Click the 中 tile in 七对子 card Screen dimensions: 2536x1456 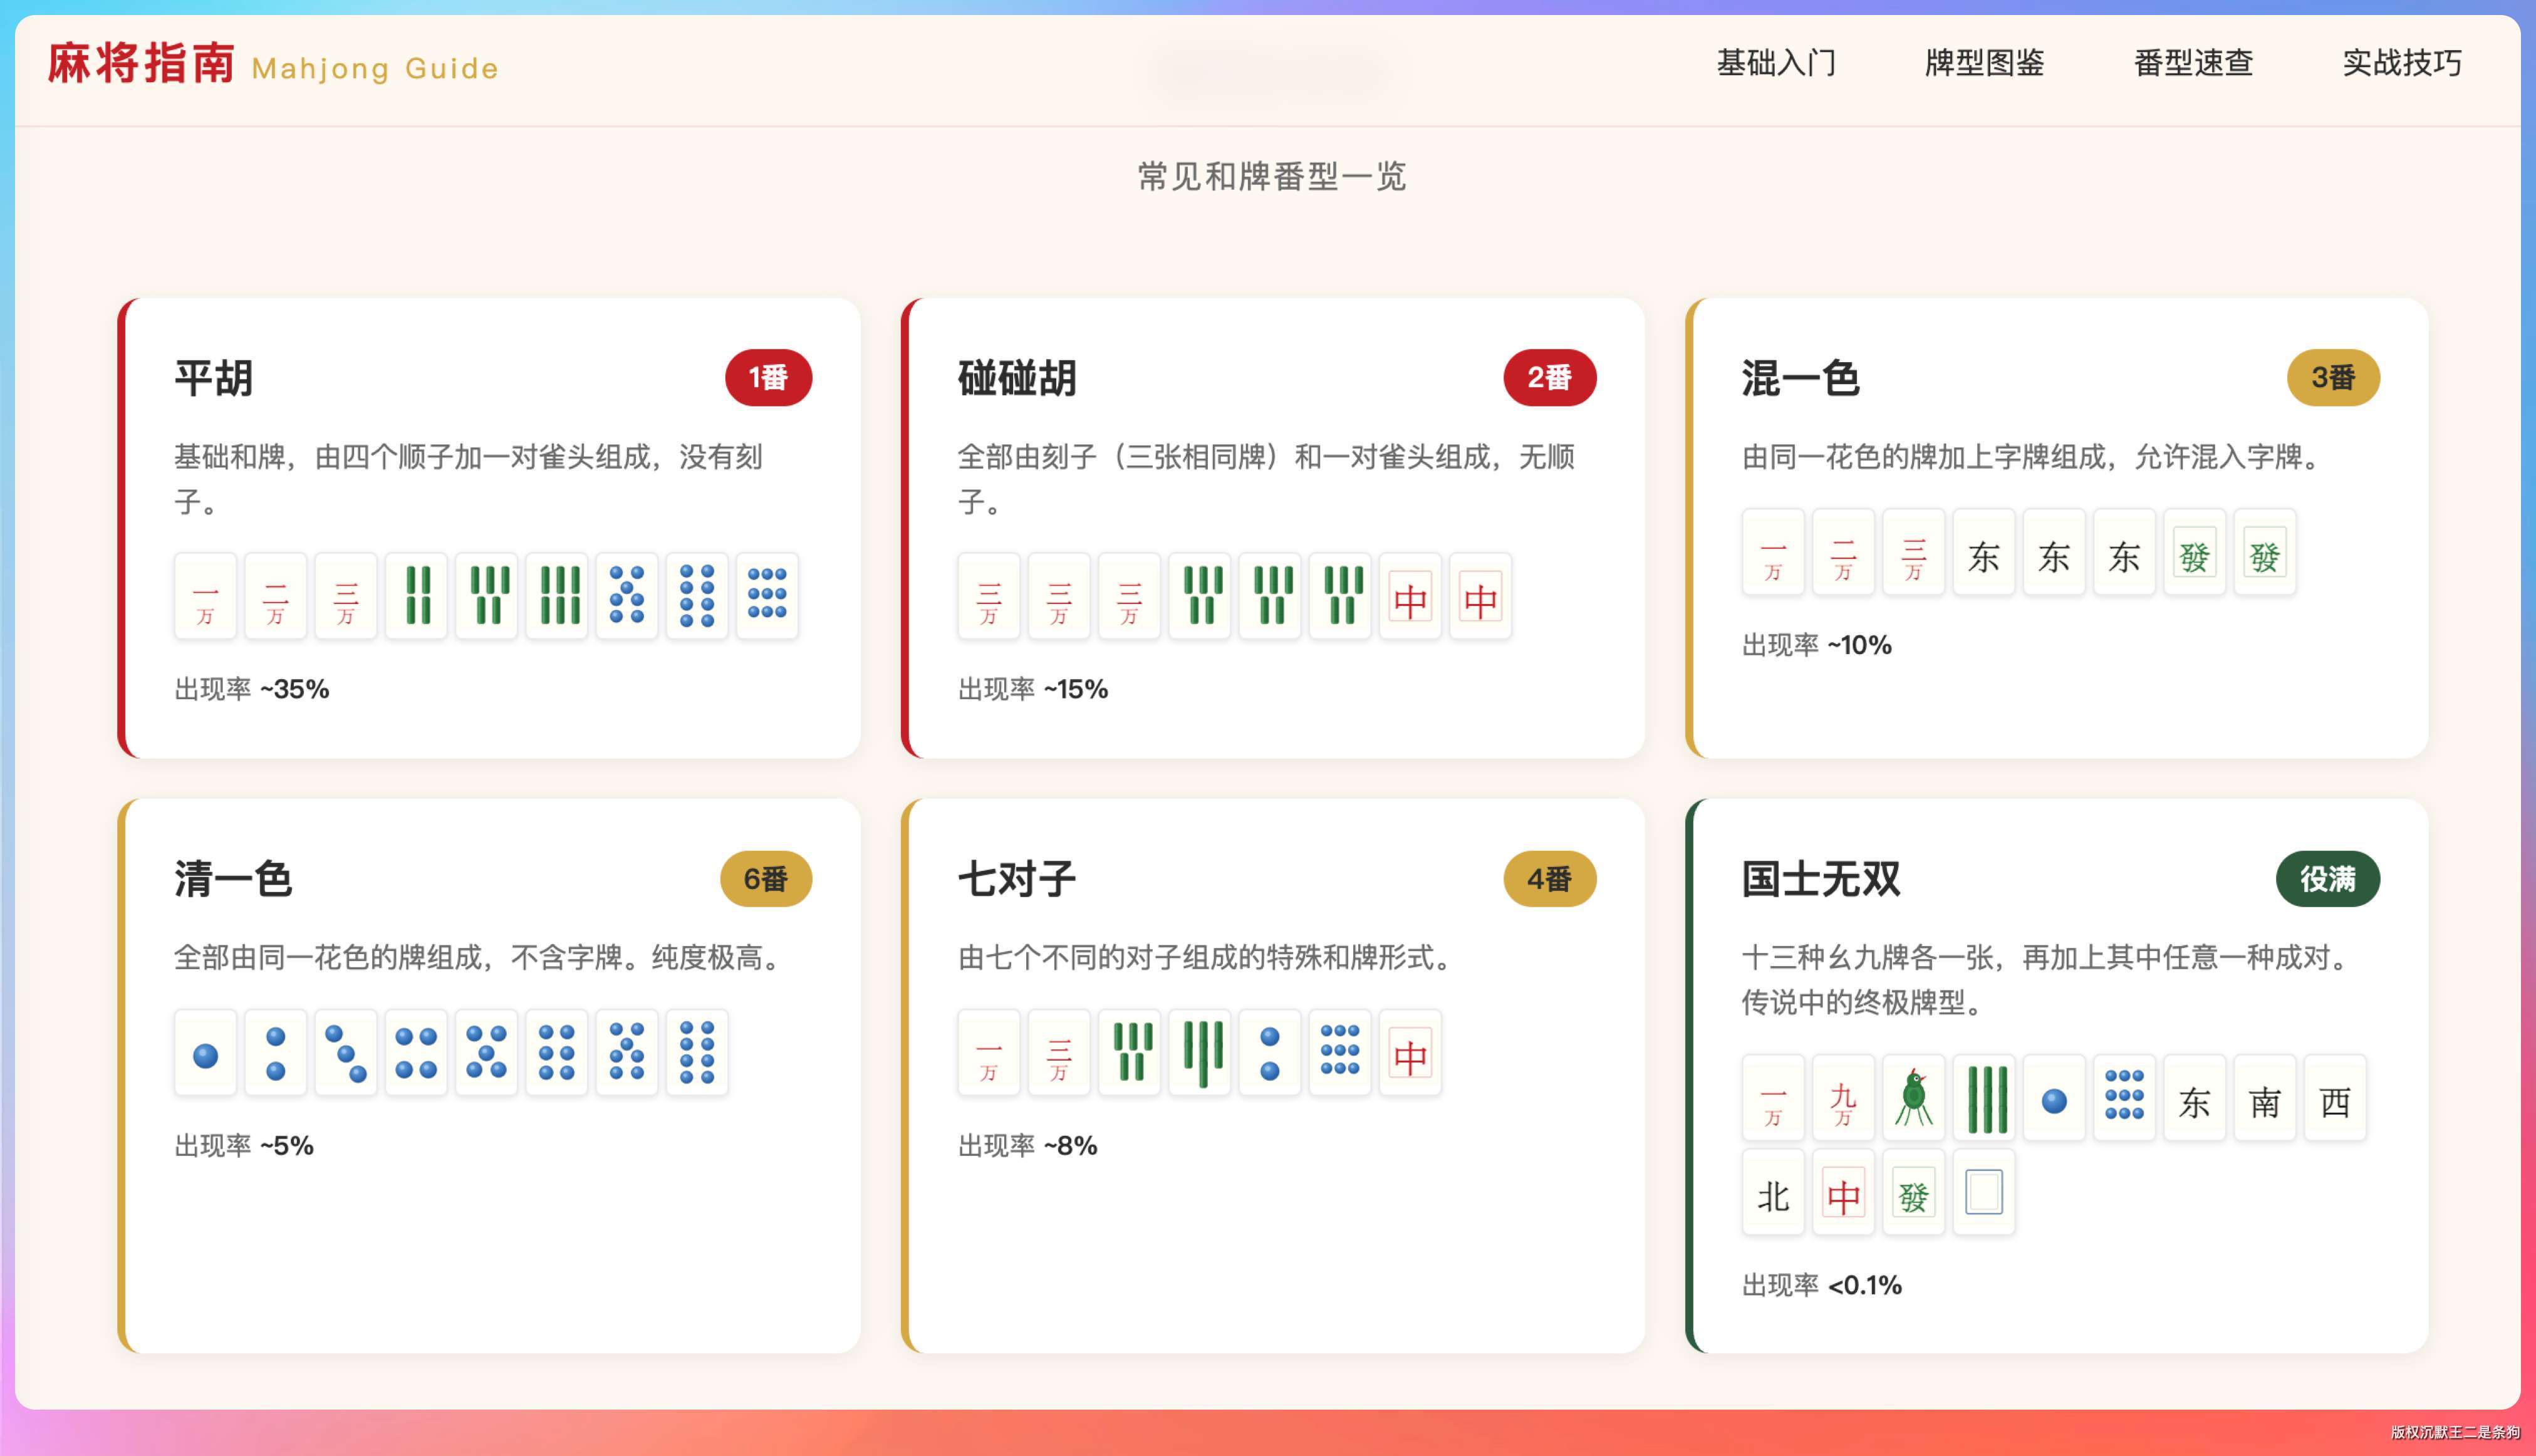tap(1410, 1053)
